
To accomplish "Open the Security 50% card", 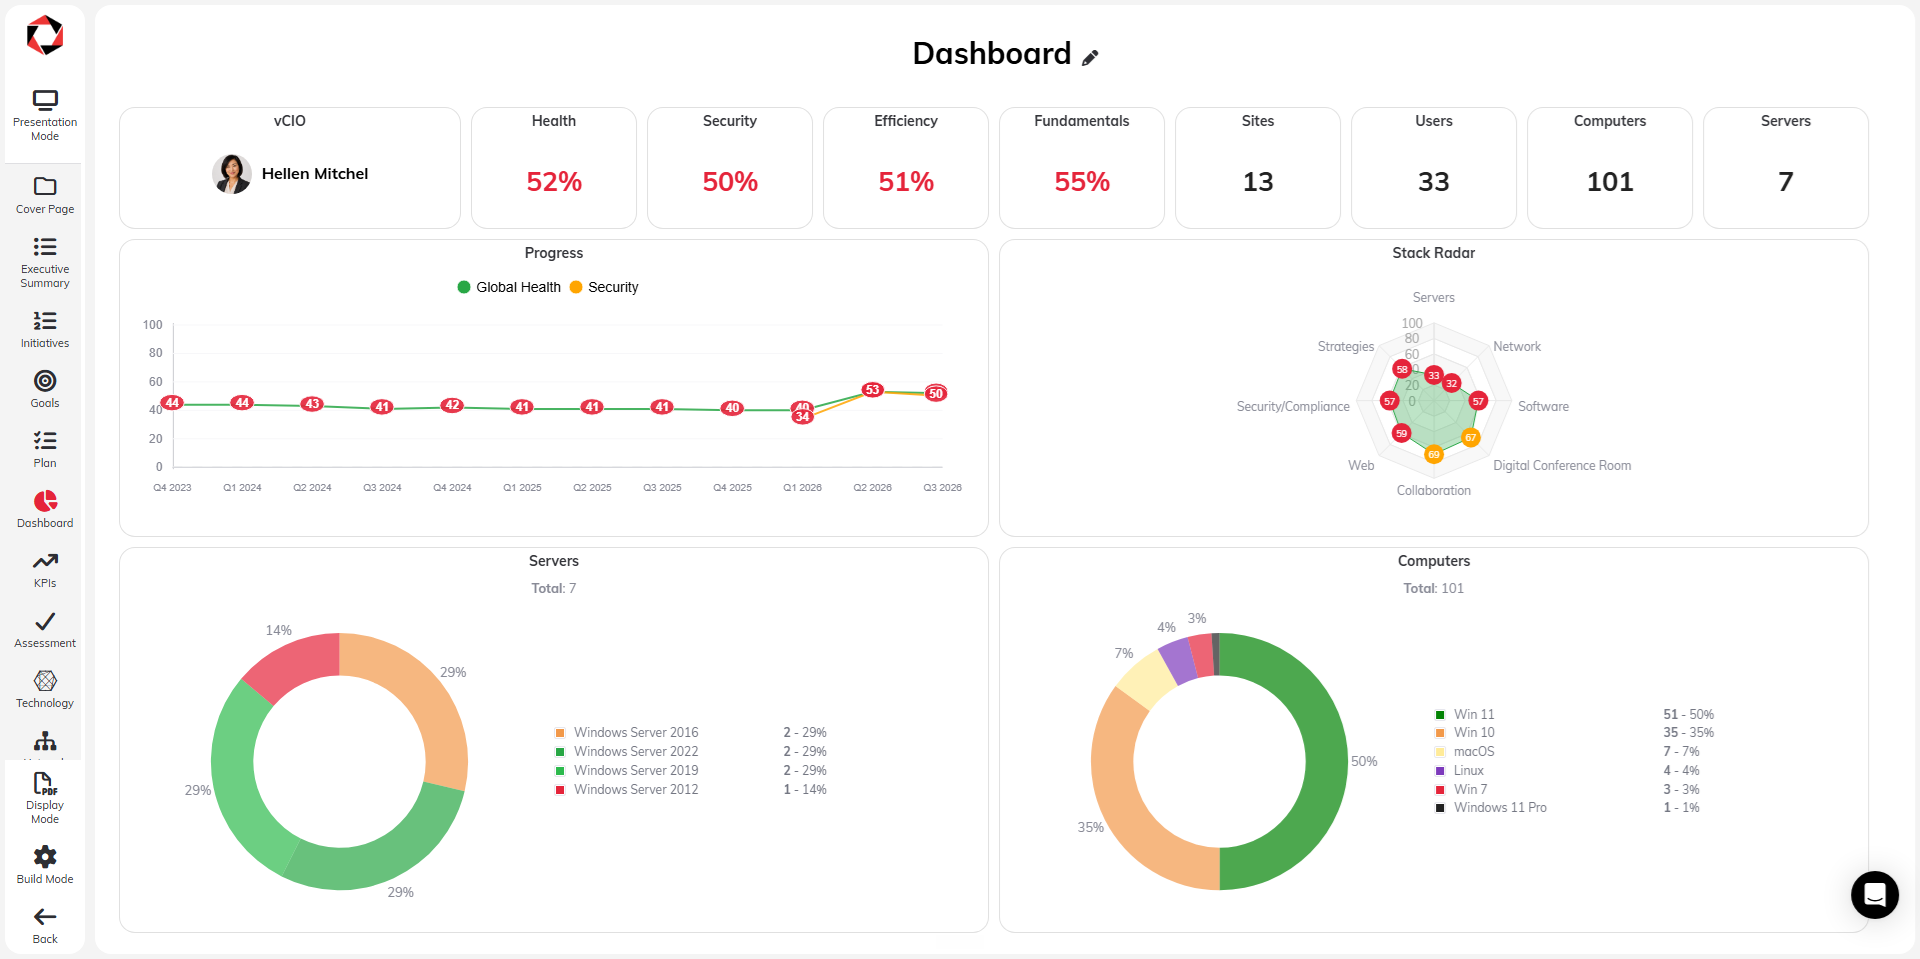I will tap(730, 168).
